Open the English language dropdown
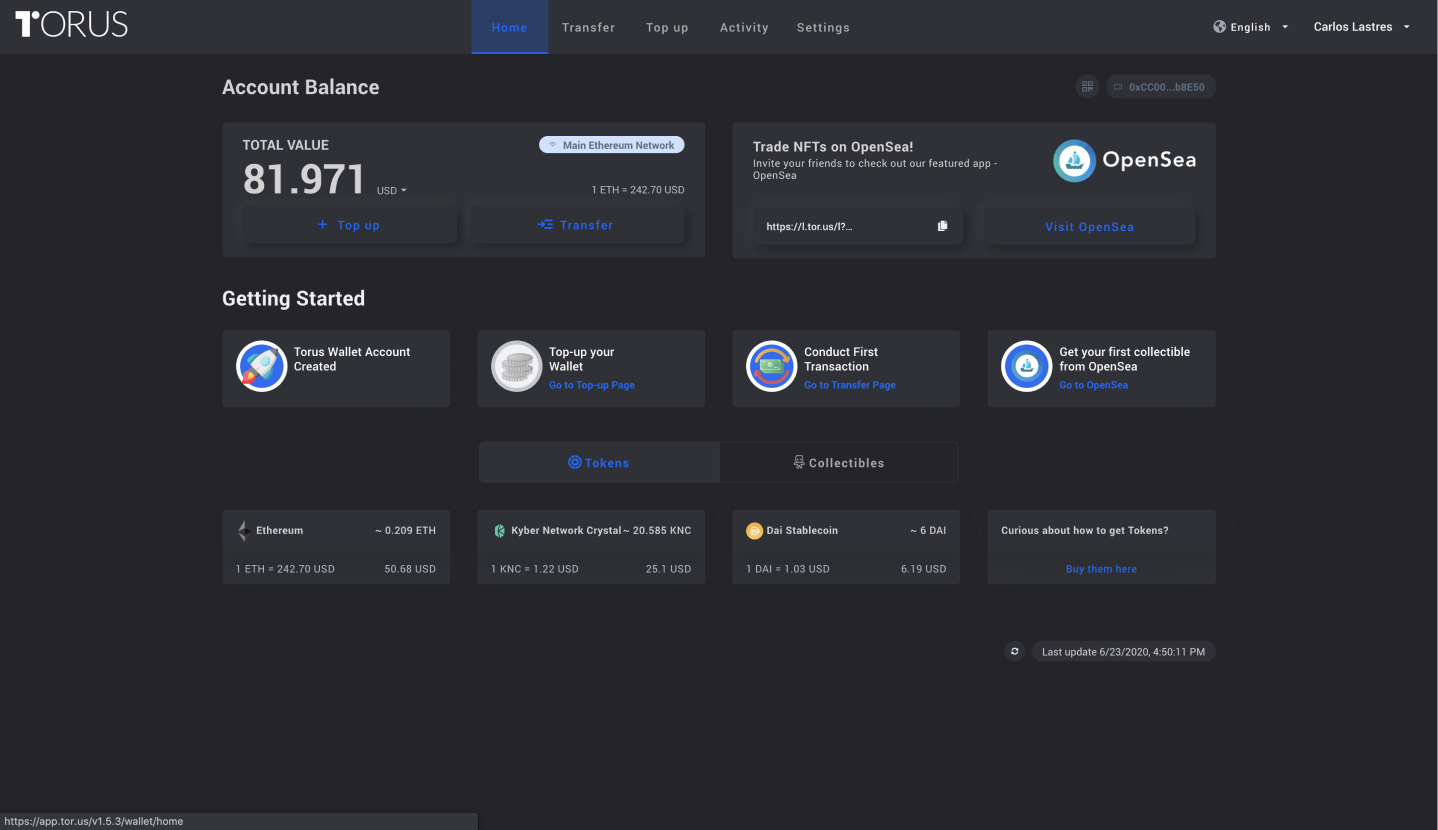This screenshot has width=1438, height=830. (1251, 27)
